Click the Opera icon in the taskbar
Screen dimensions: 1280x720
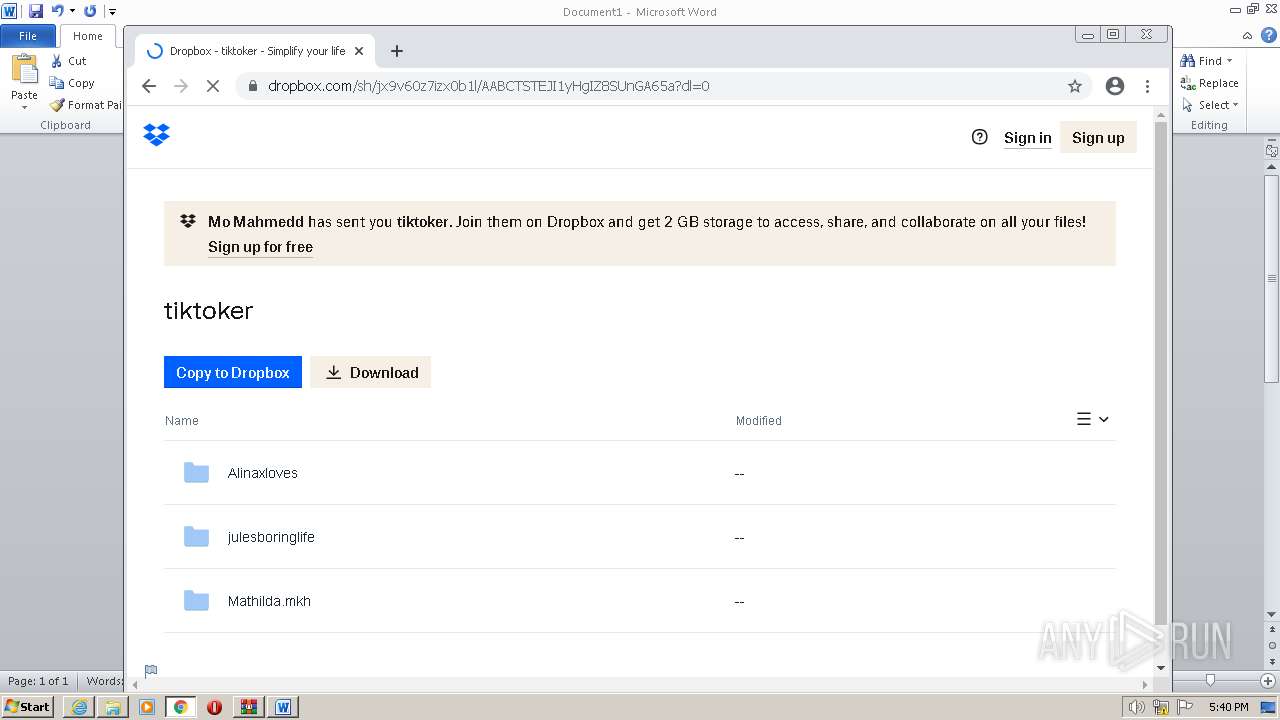215,707
